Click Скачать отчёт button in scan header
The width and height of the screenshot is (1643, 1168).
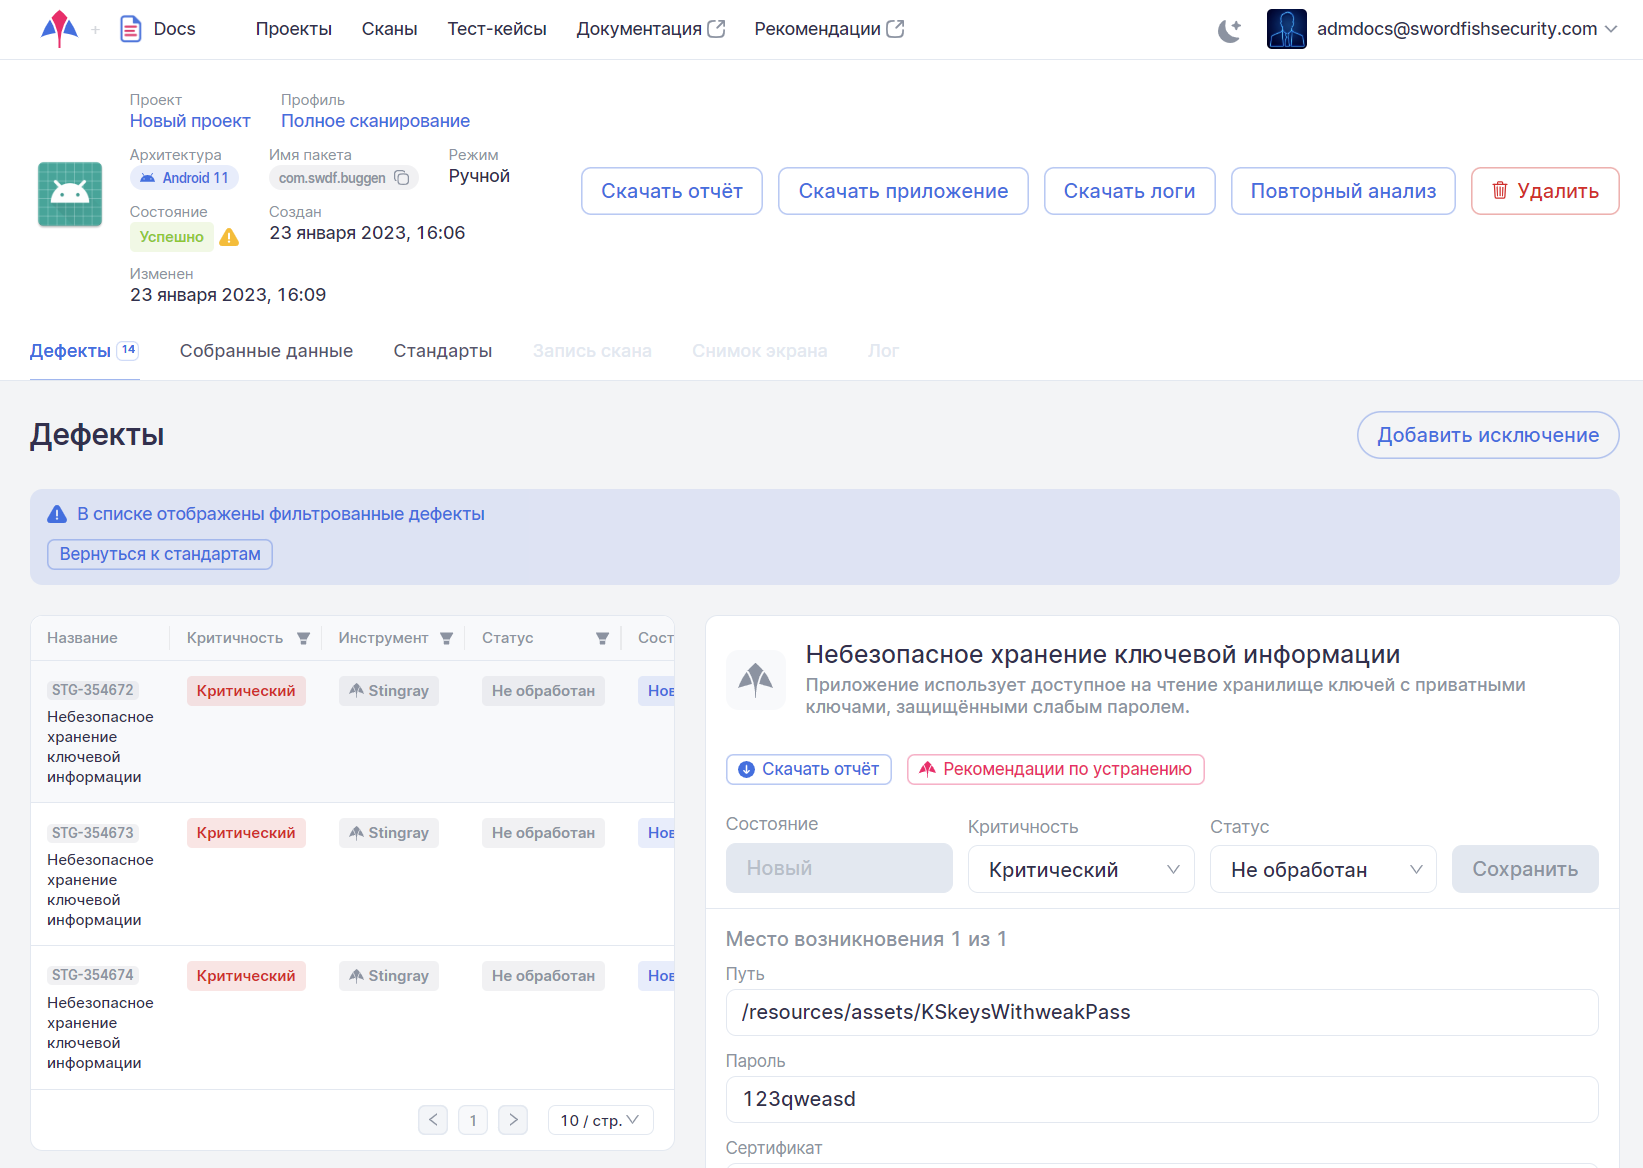coord(672,191)
